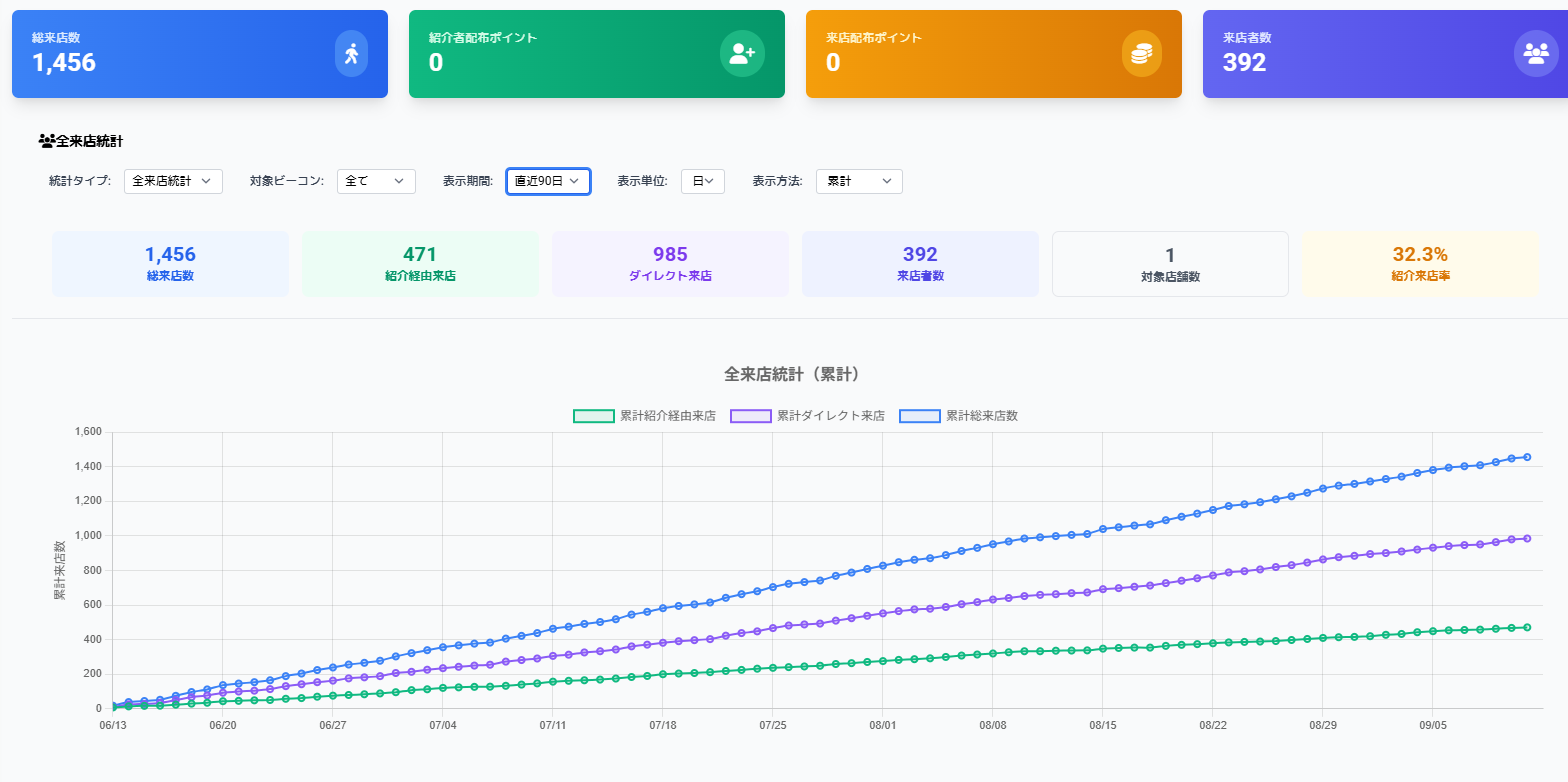Click the group icon on purple visitors card

[1535, 54]
